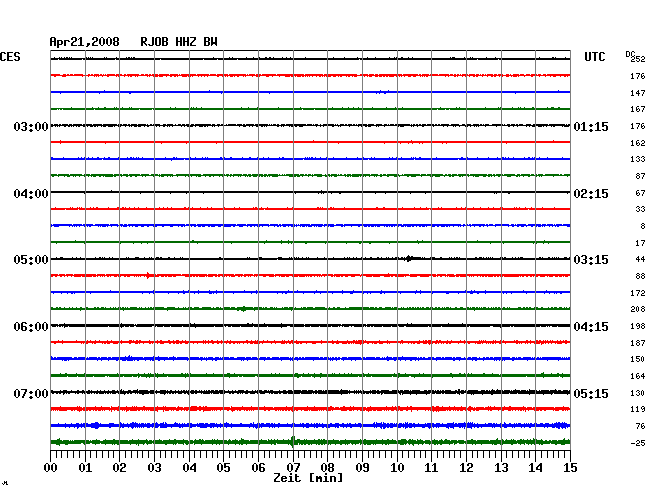
Task: Click the 01:15 UTC time label
Action: pos(591,126)
